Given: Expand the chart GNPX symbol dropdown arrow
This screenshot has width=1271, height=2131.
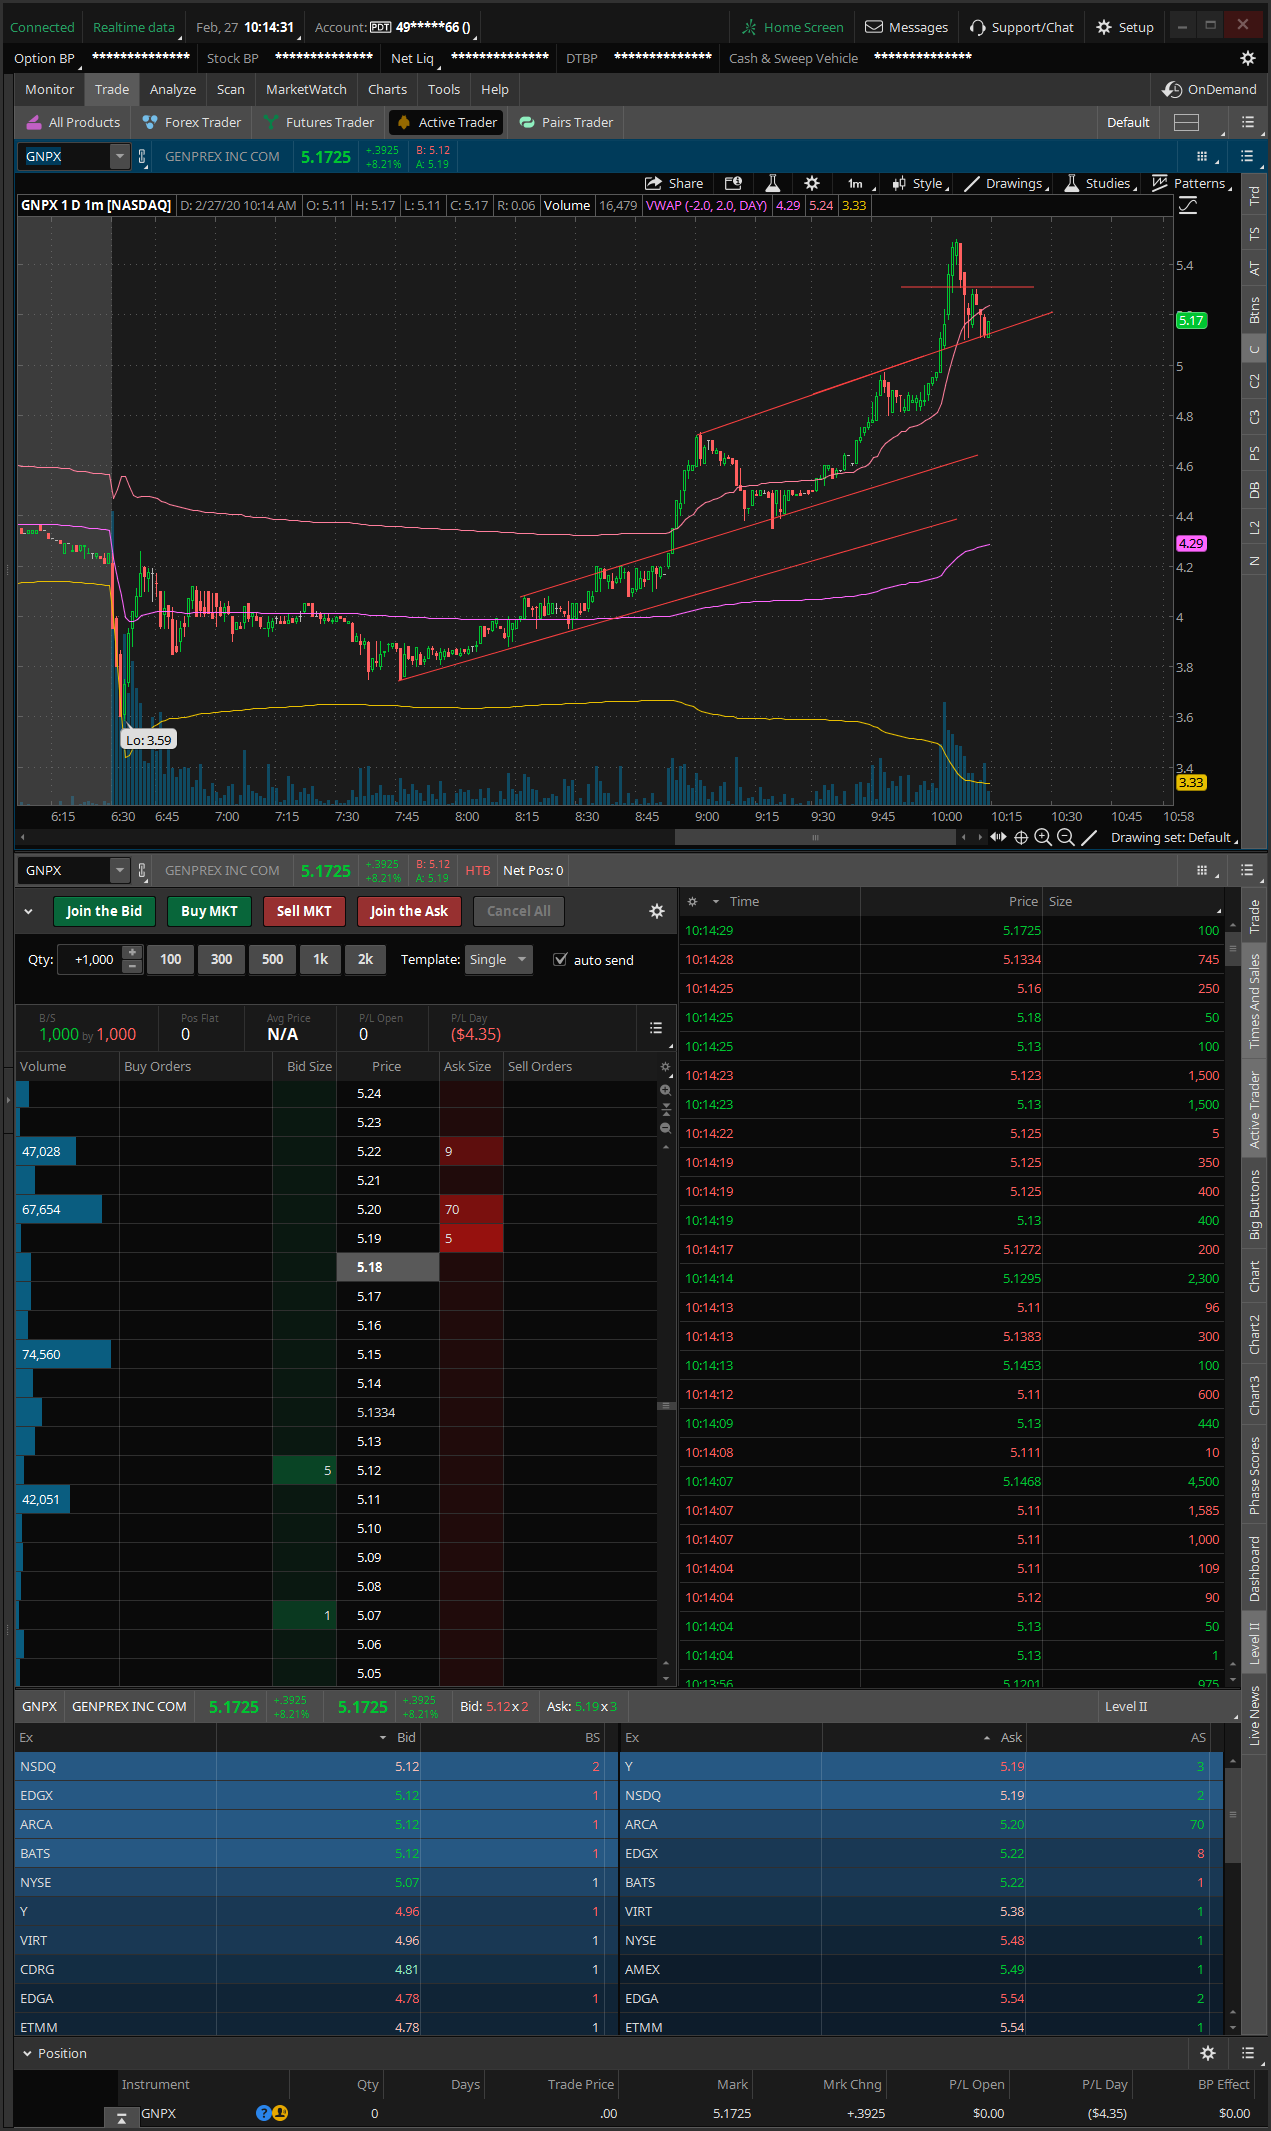Looking at the screenshot, I should [x=119, y=156].
